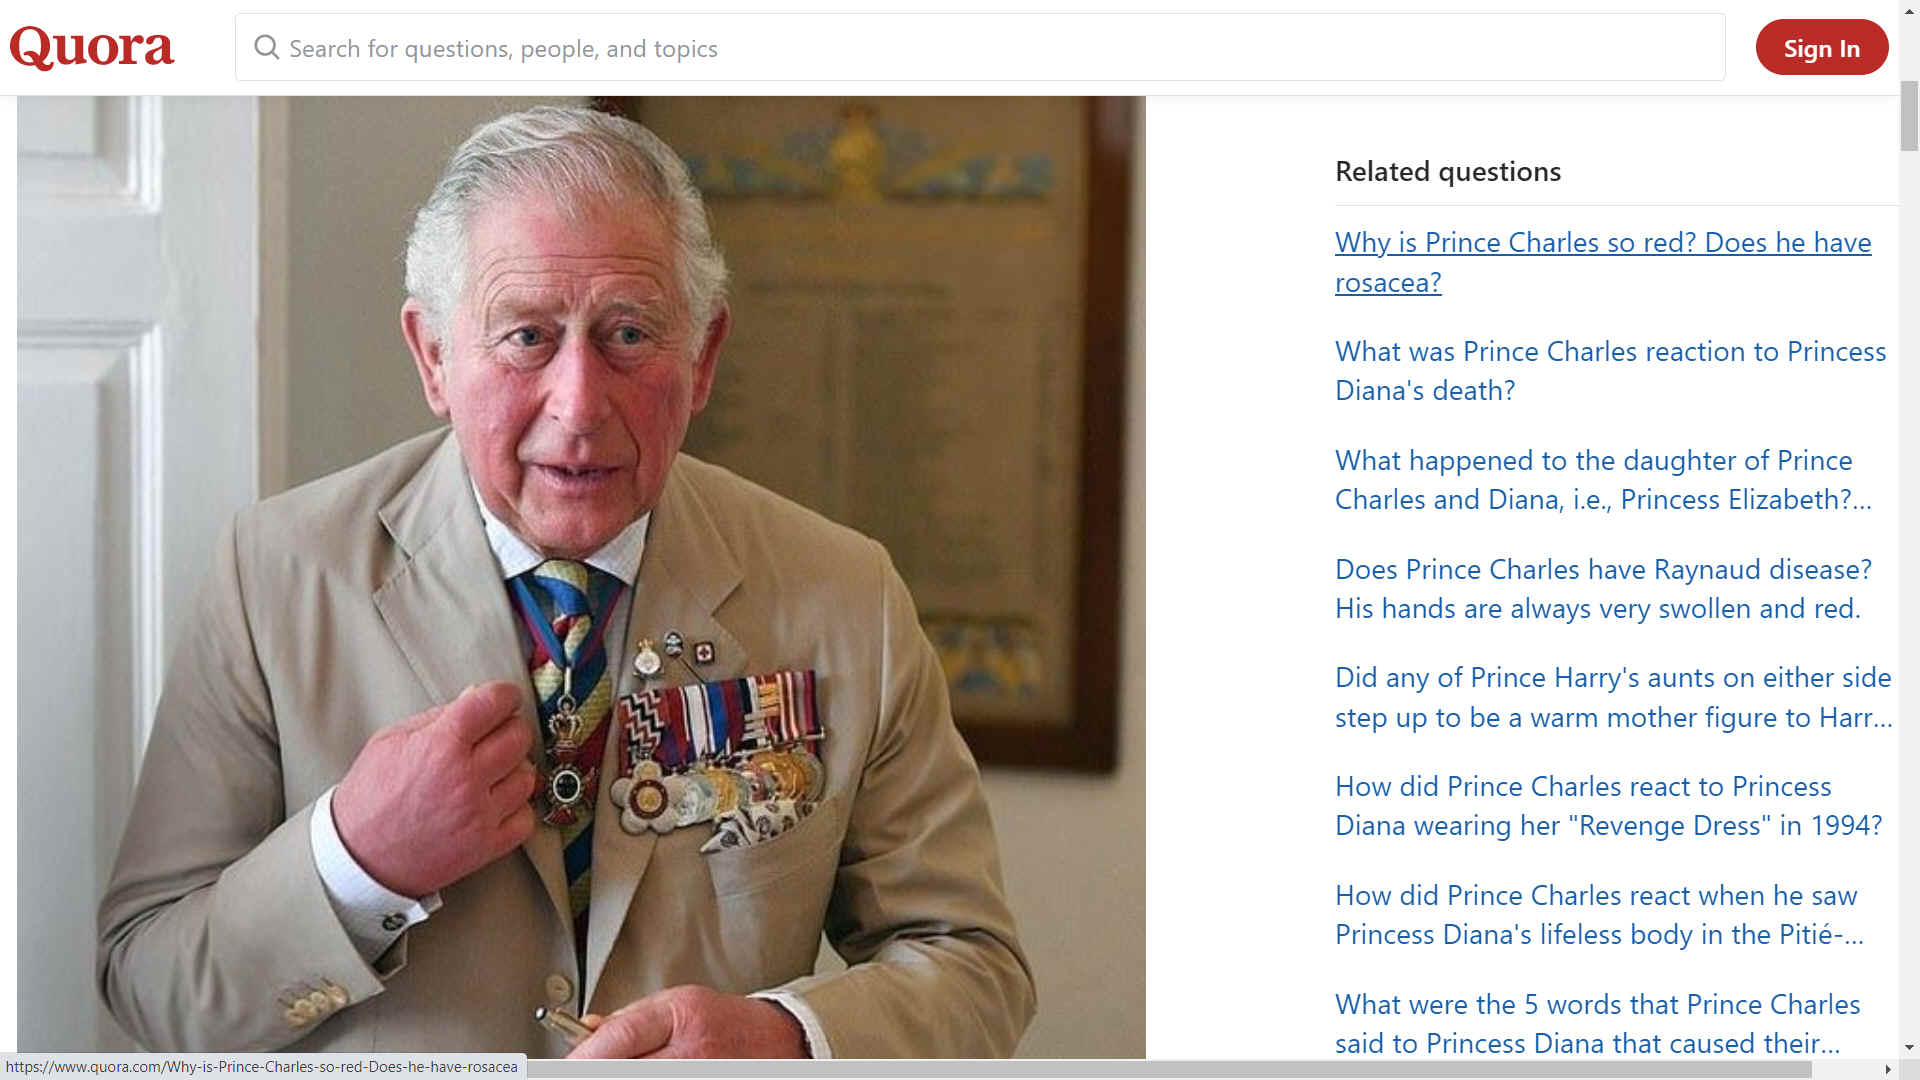This screenshot has height=1080, width=1920.
Task: Open the '5 words' Prince Charles question
Action: (1598, 1024)
